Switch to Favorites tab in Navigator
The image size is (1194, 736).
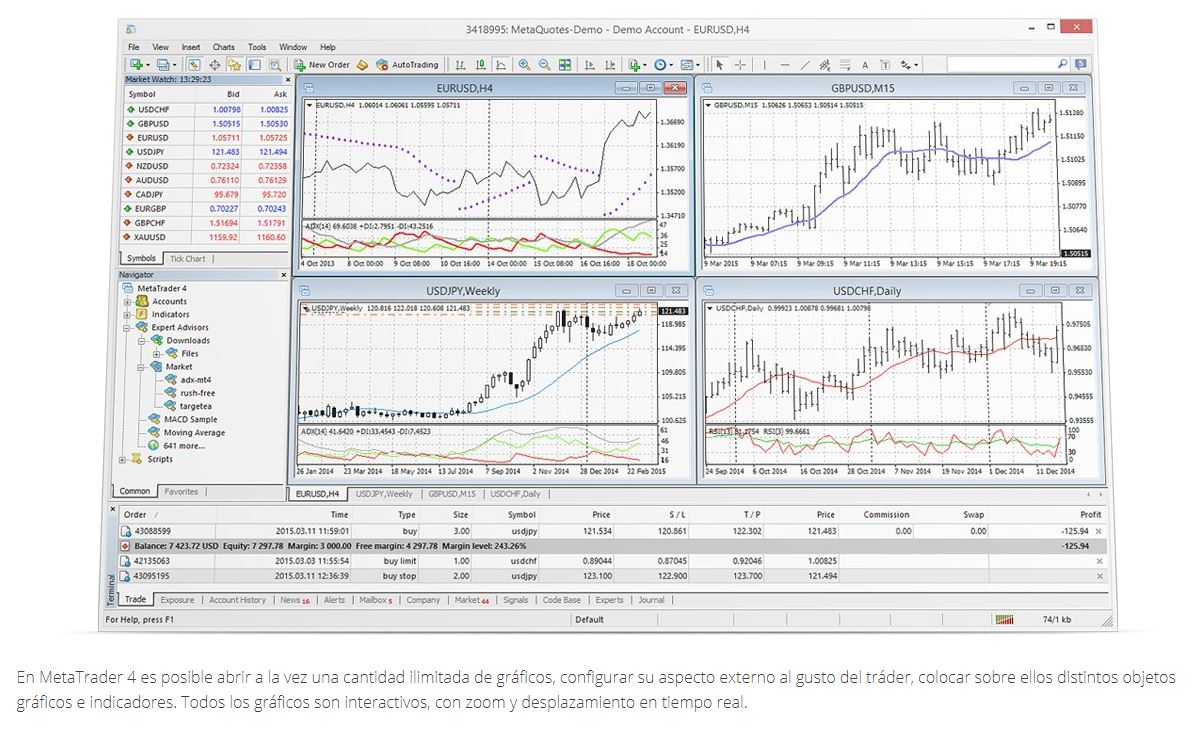point(181,492)
